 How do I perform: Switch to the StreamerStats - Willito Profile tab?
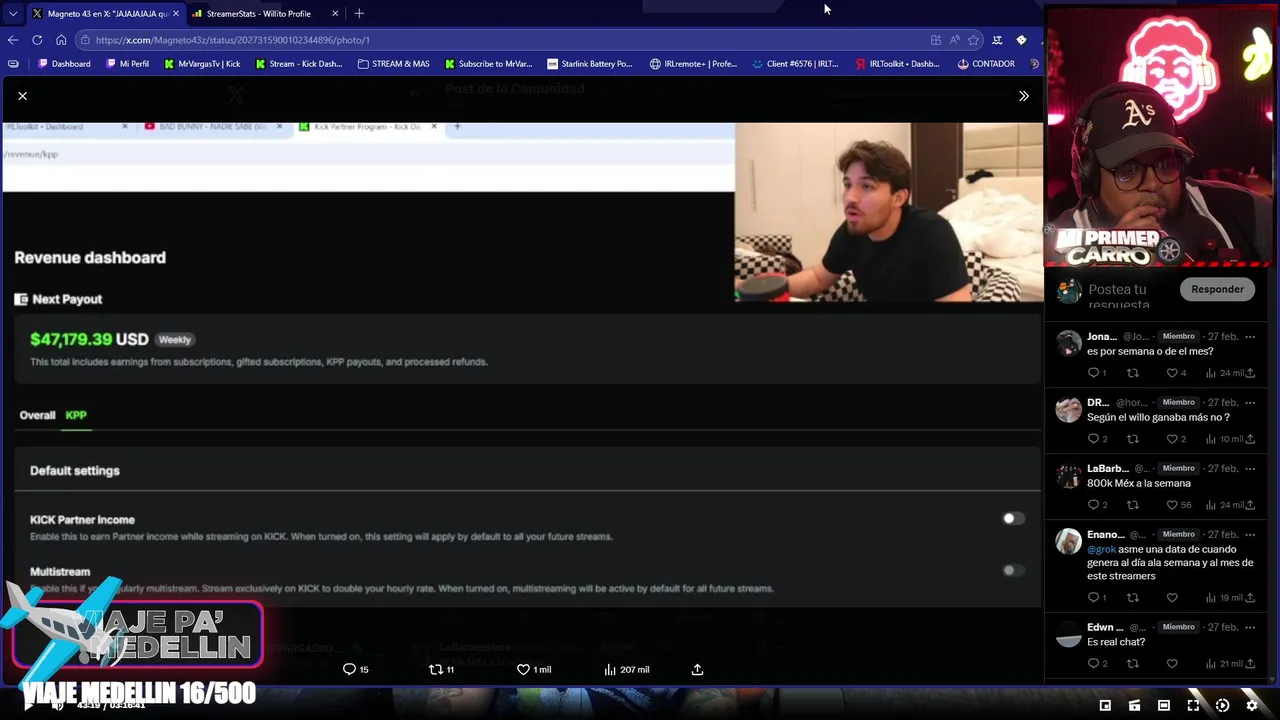[266, 13]
